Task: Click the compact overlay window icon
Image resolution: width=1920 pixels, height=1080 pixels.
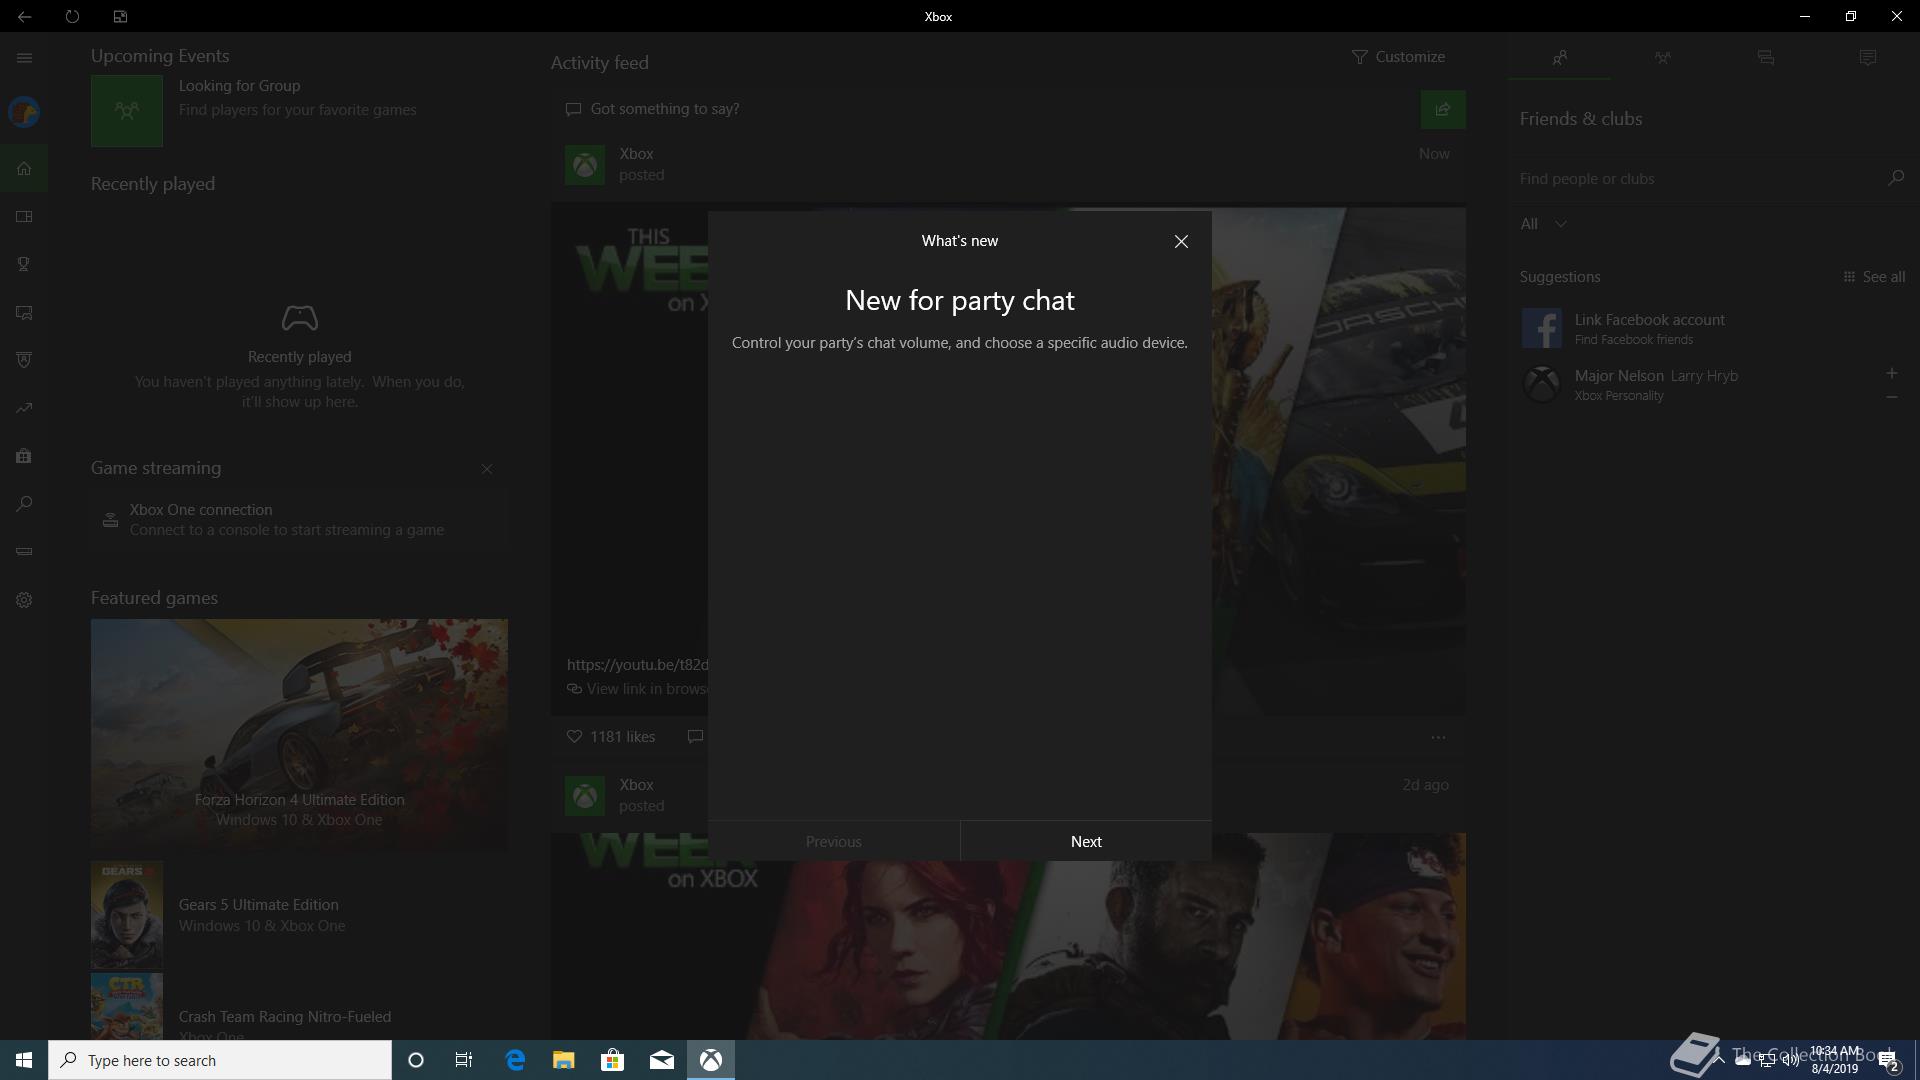Action: tap(120, 17)
